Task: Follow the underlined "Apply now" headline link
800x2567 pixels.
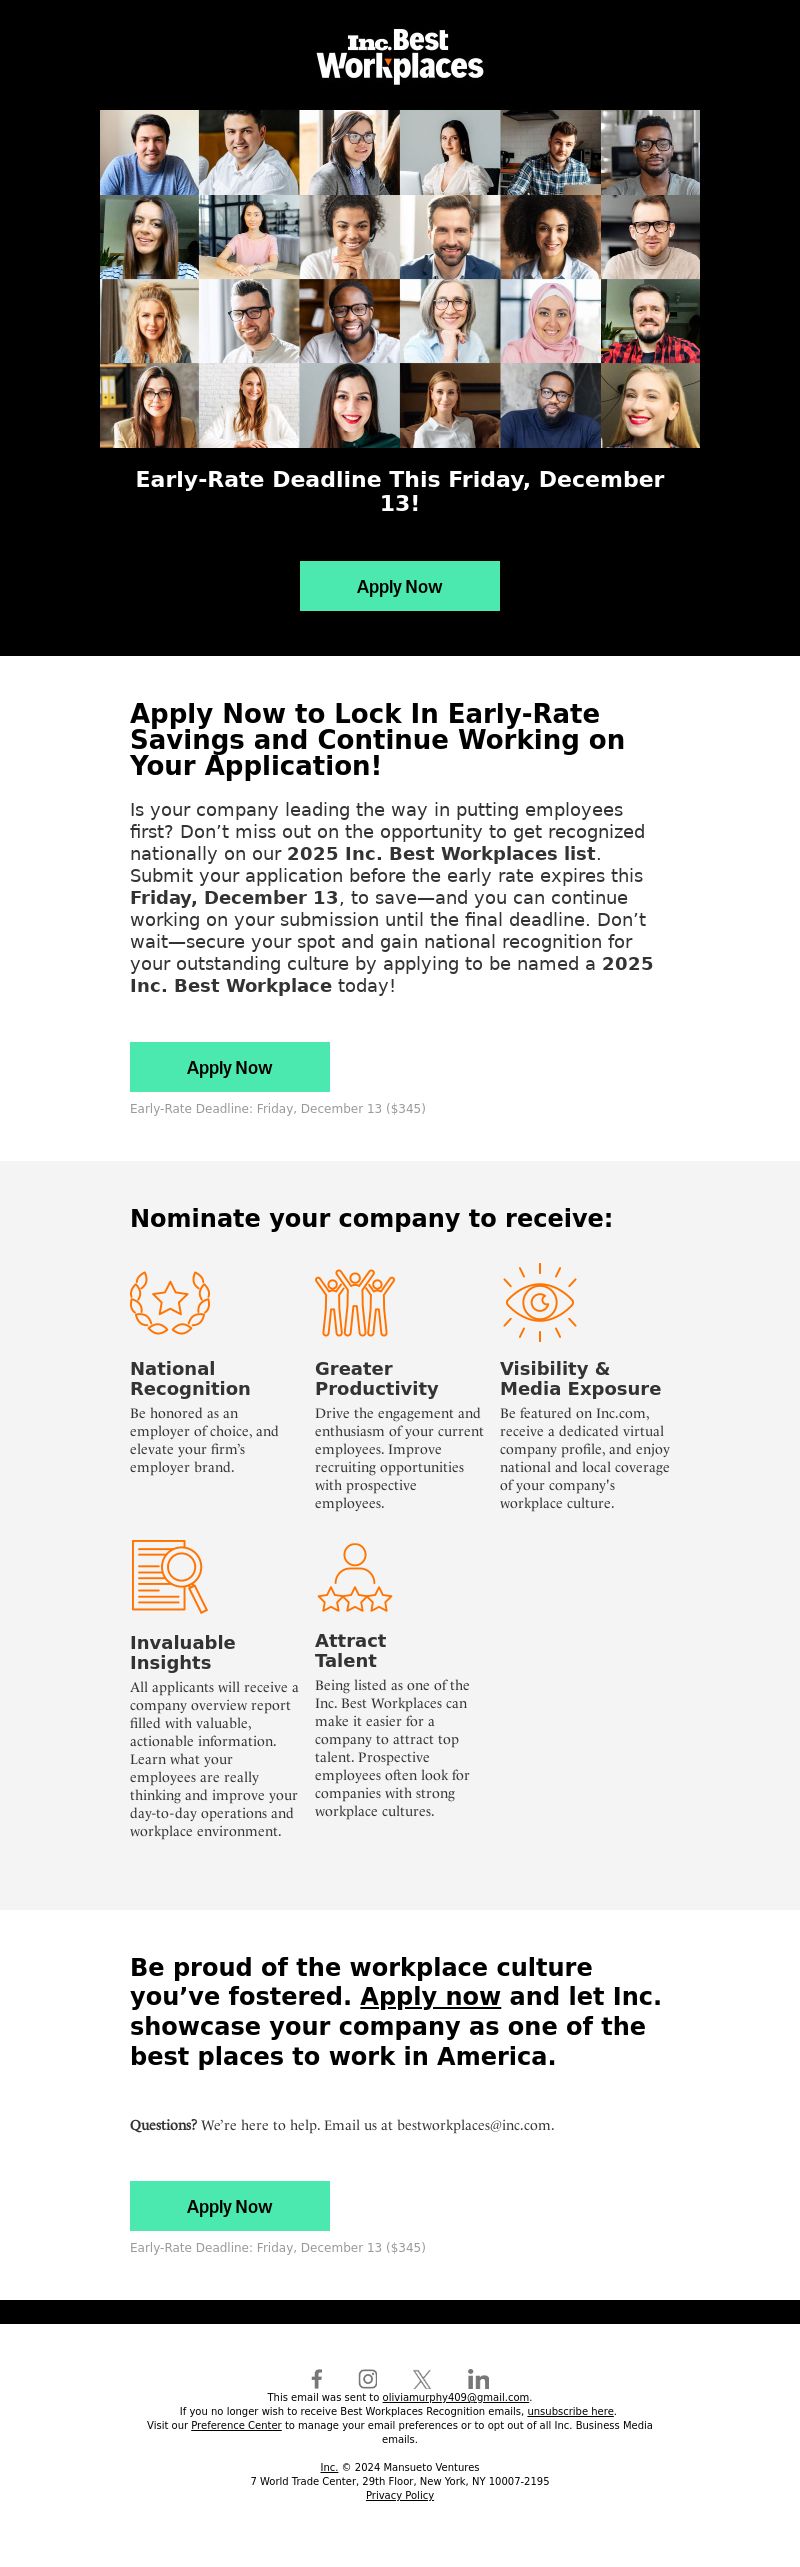Action: click(430, 1996)
